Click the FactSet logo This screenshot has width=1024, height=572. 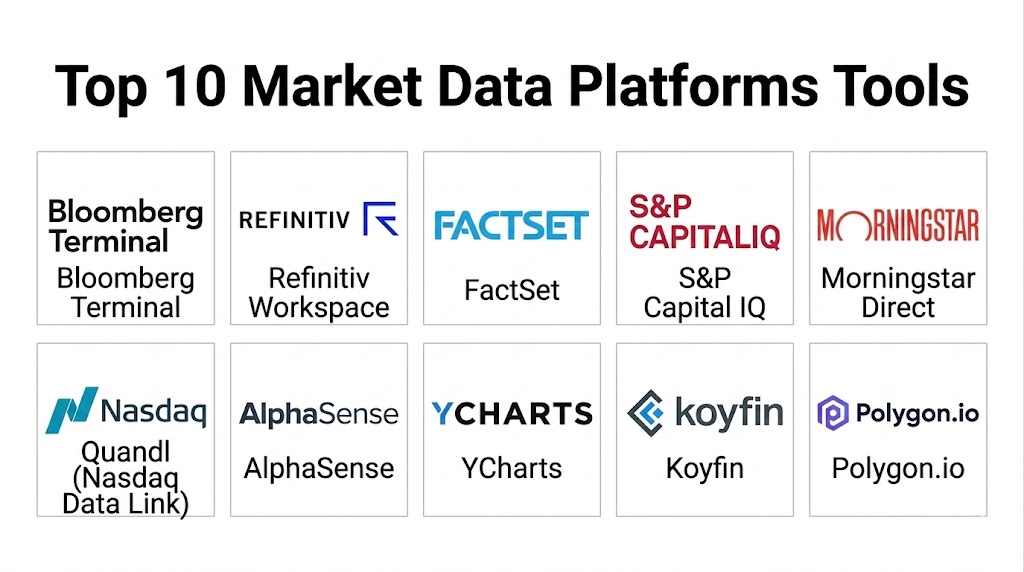point(511,224)
